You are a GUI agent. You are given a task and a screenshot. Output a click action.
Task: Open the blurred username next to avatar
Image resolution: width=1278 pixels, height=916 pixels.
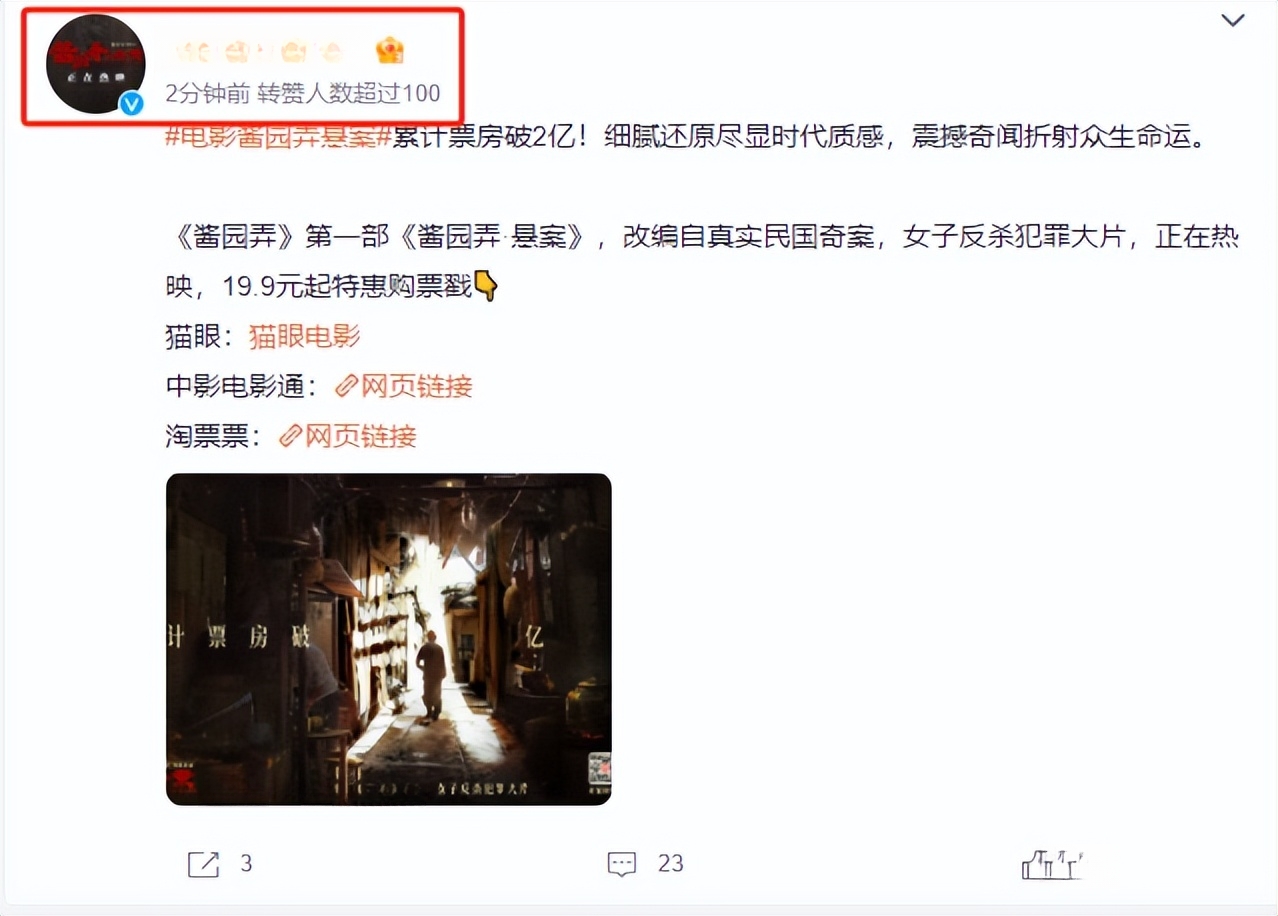click(259, 50)
